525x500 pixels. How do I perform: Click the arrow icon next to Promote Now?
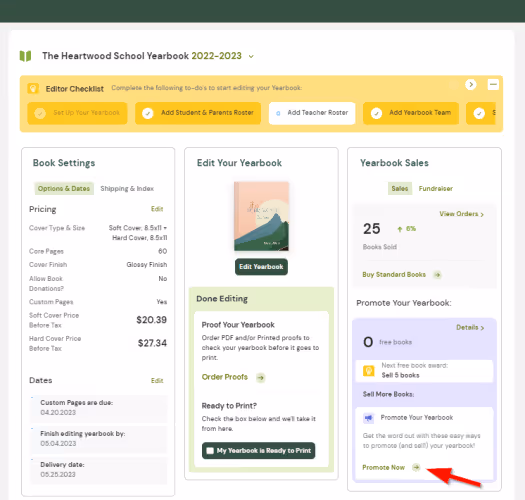(x=416, y=467)
